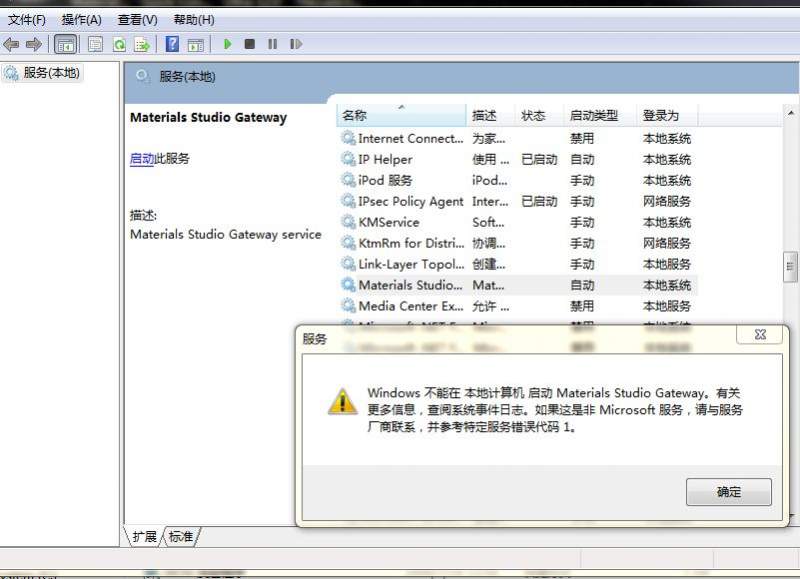Click the gear icon of iPod 服务

[x=348, y=180]
